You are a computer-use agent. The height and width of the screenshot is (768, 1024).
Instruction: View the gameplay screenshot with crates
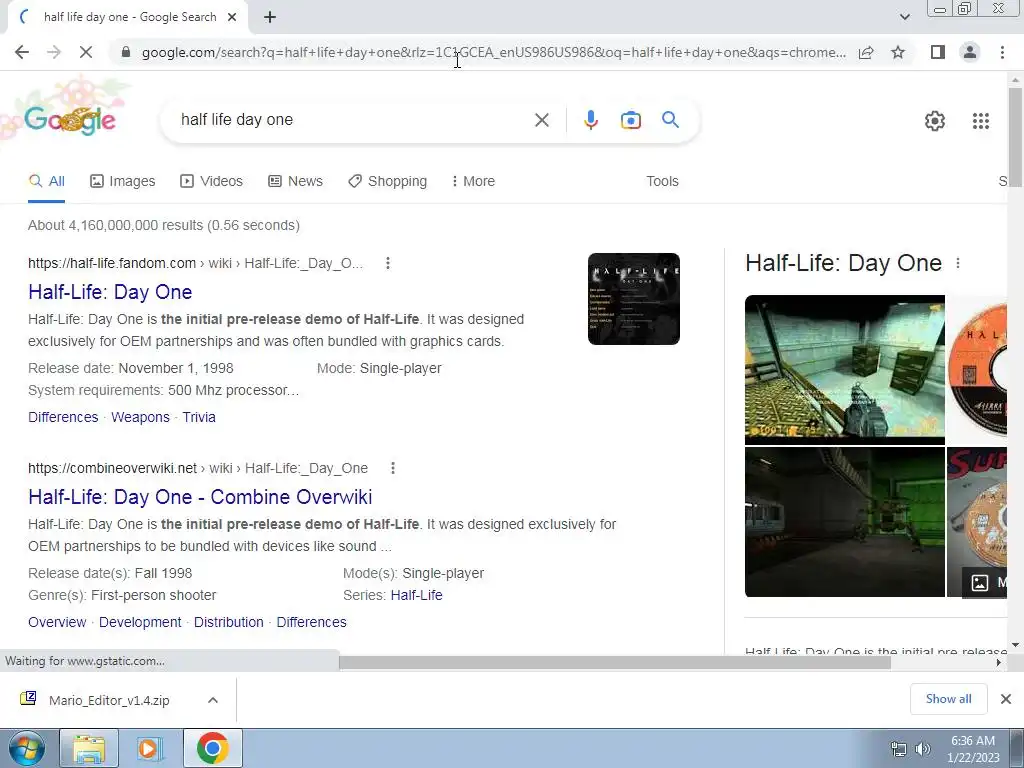(x=844, y=370)
